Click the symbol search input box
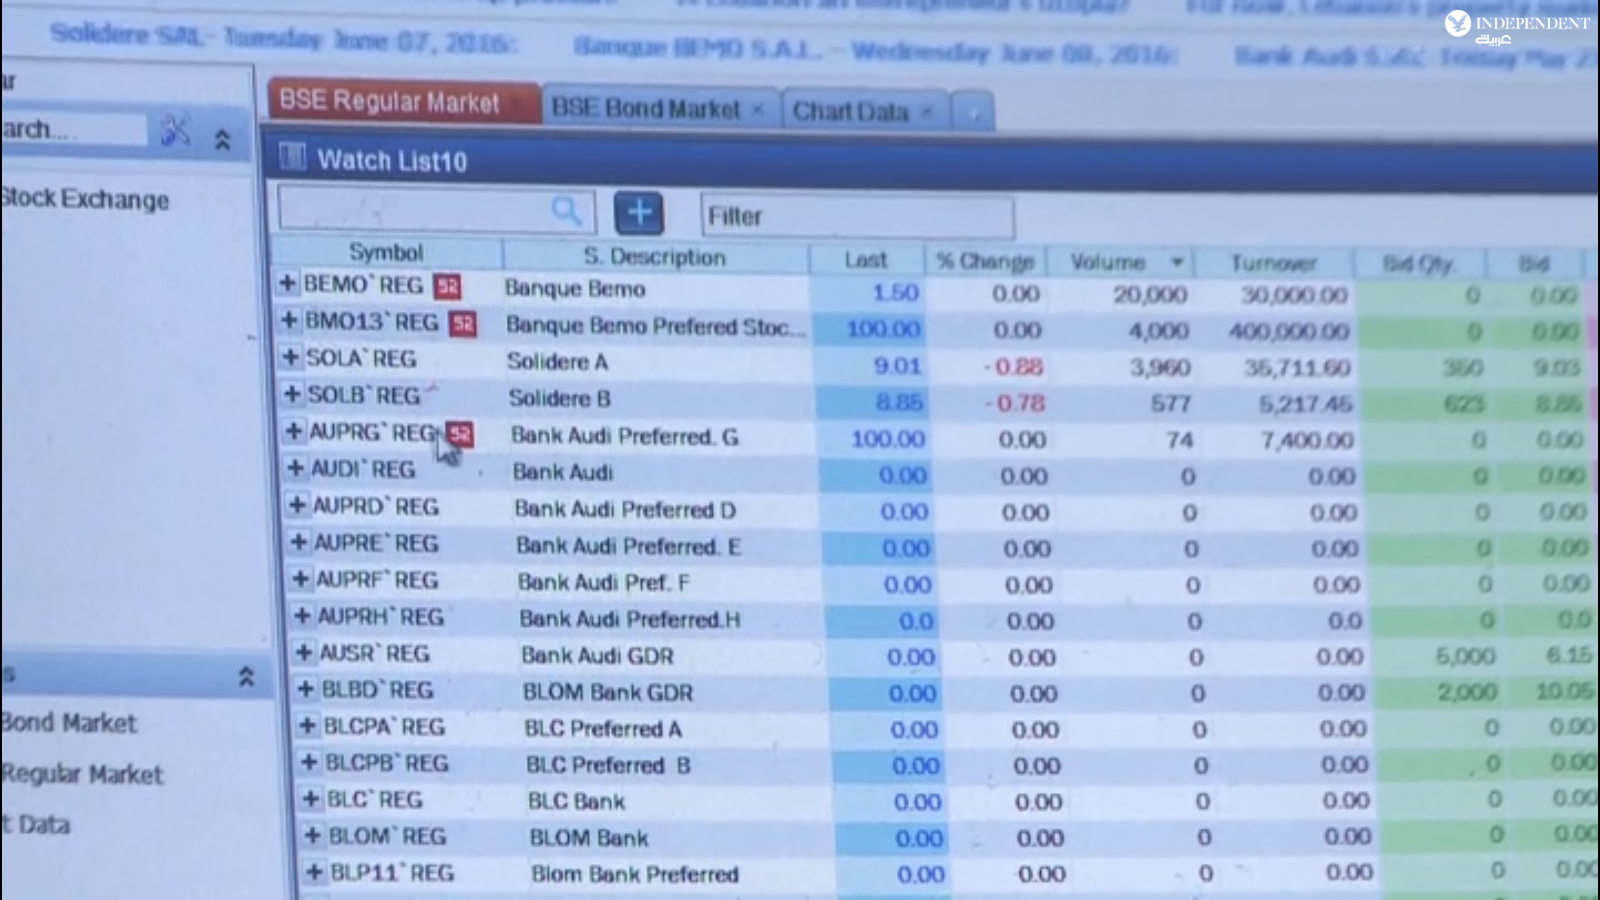Viewport: 1600px width, 900px height. click(x=437, y=210)
